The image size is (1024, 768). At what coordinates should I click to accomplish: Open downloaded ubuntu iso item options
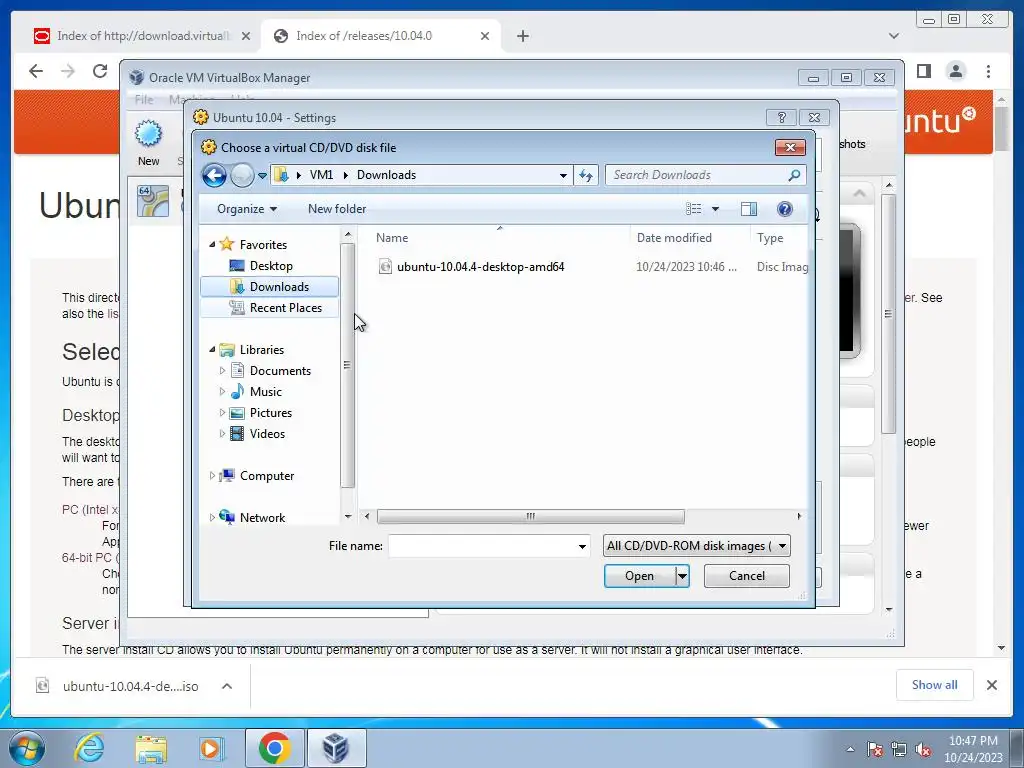coord(227,686)
